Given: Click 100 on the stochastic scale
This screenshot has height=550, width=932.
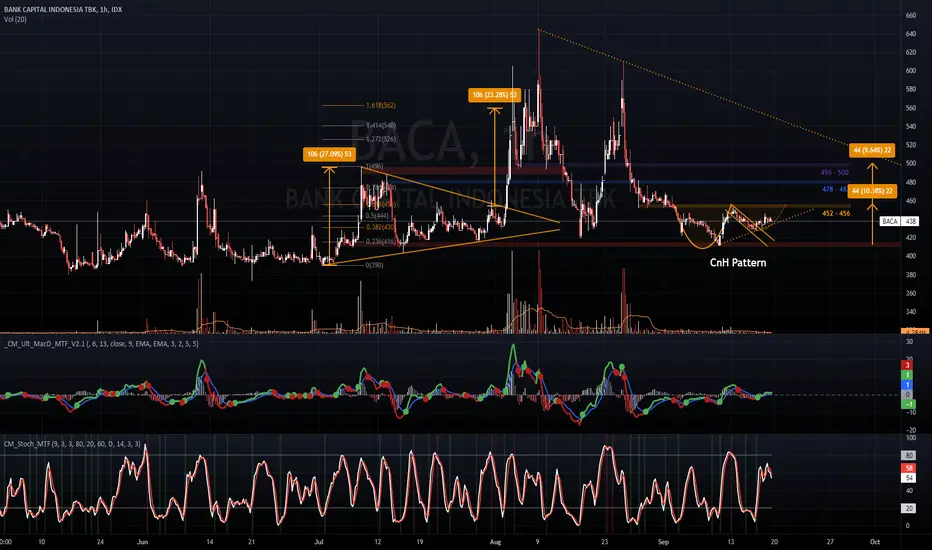Looking at the screenshot, I should point(911,438).
